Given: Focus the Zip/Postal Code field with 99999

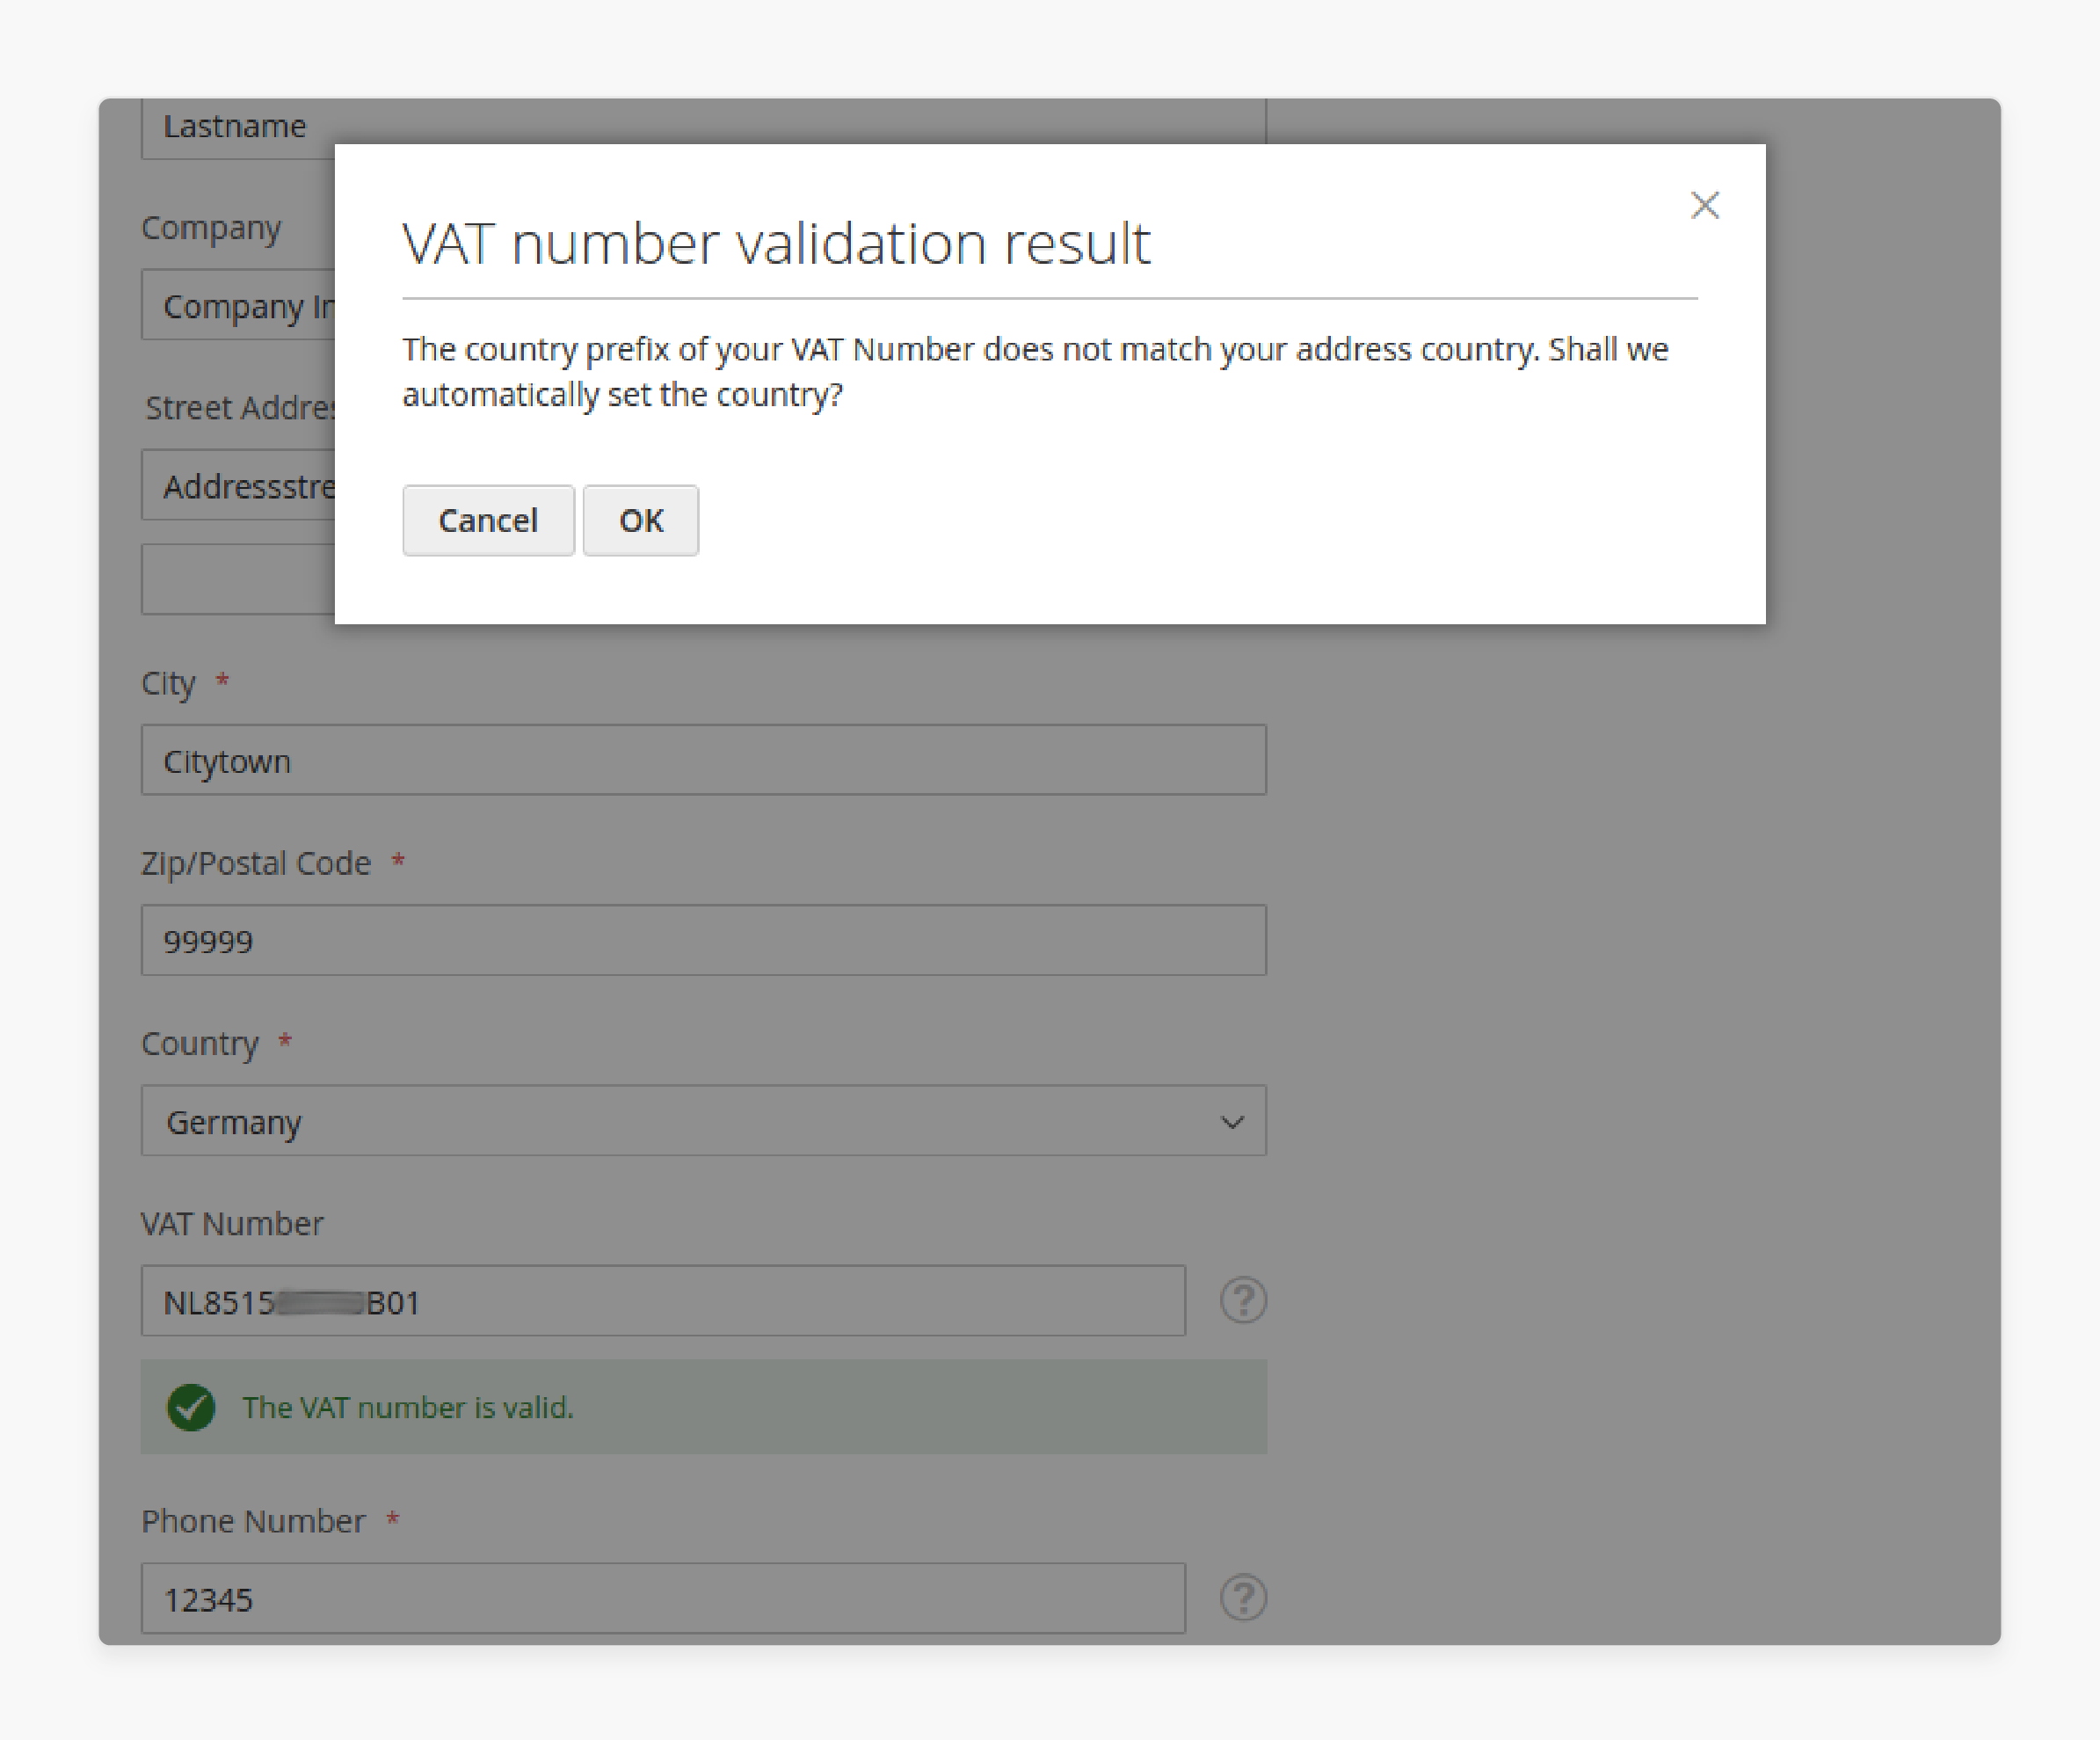Looking at the screenshot, I should coord(704,940).
